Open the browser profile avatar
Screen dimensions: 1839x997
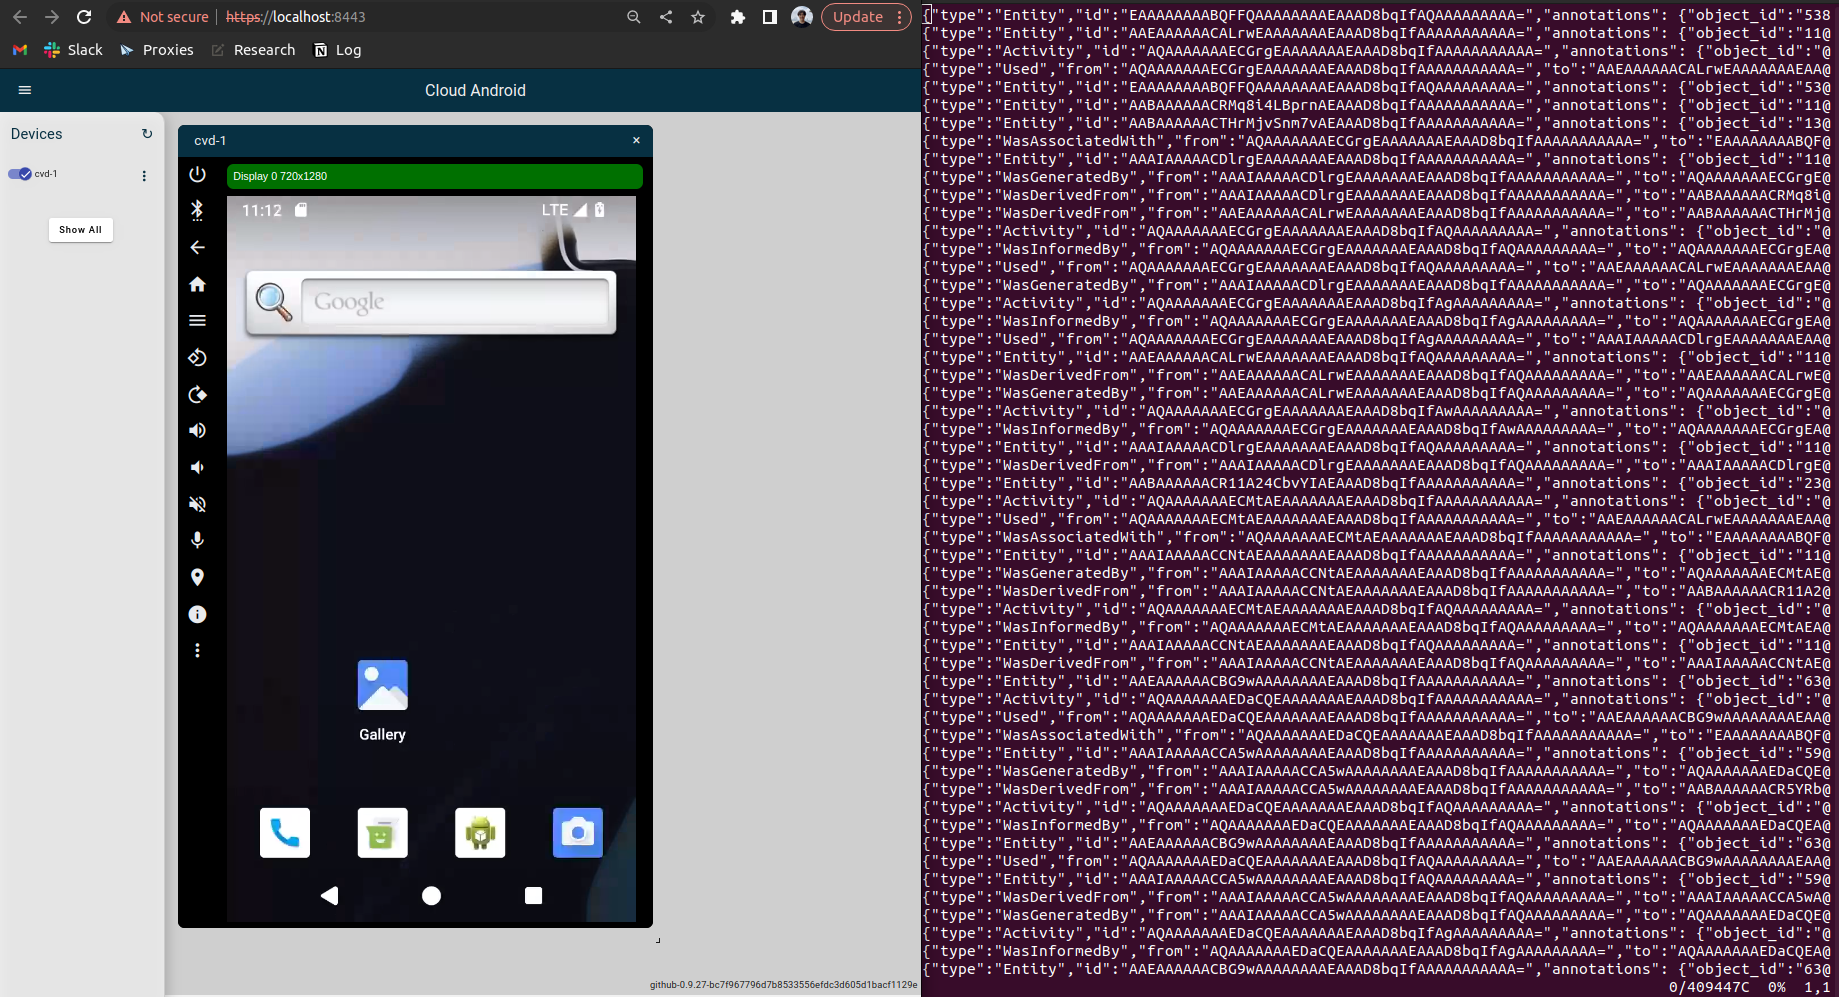[x=802, y=17]
